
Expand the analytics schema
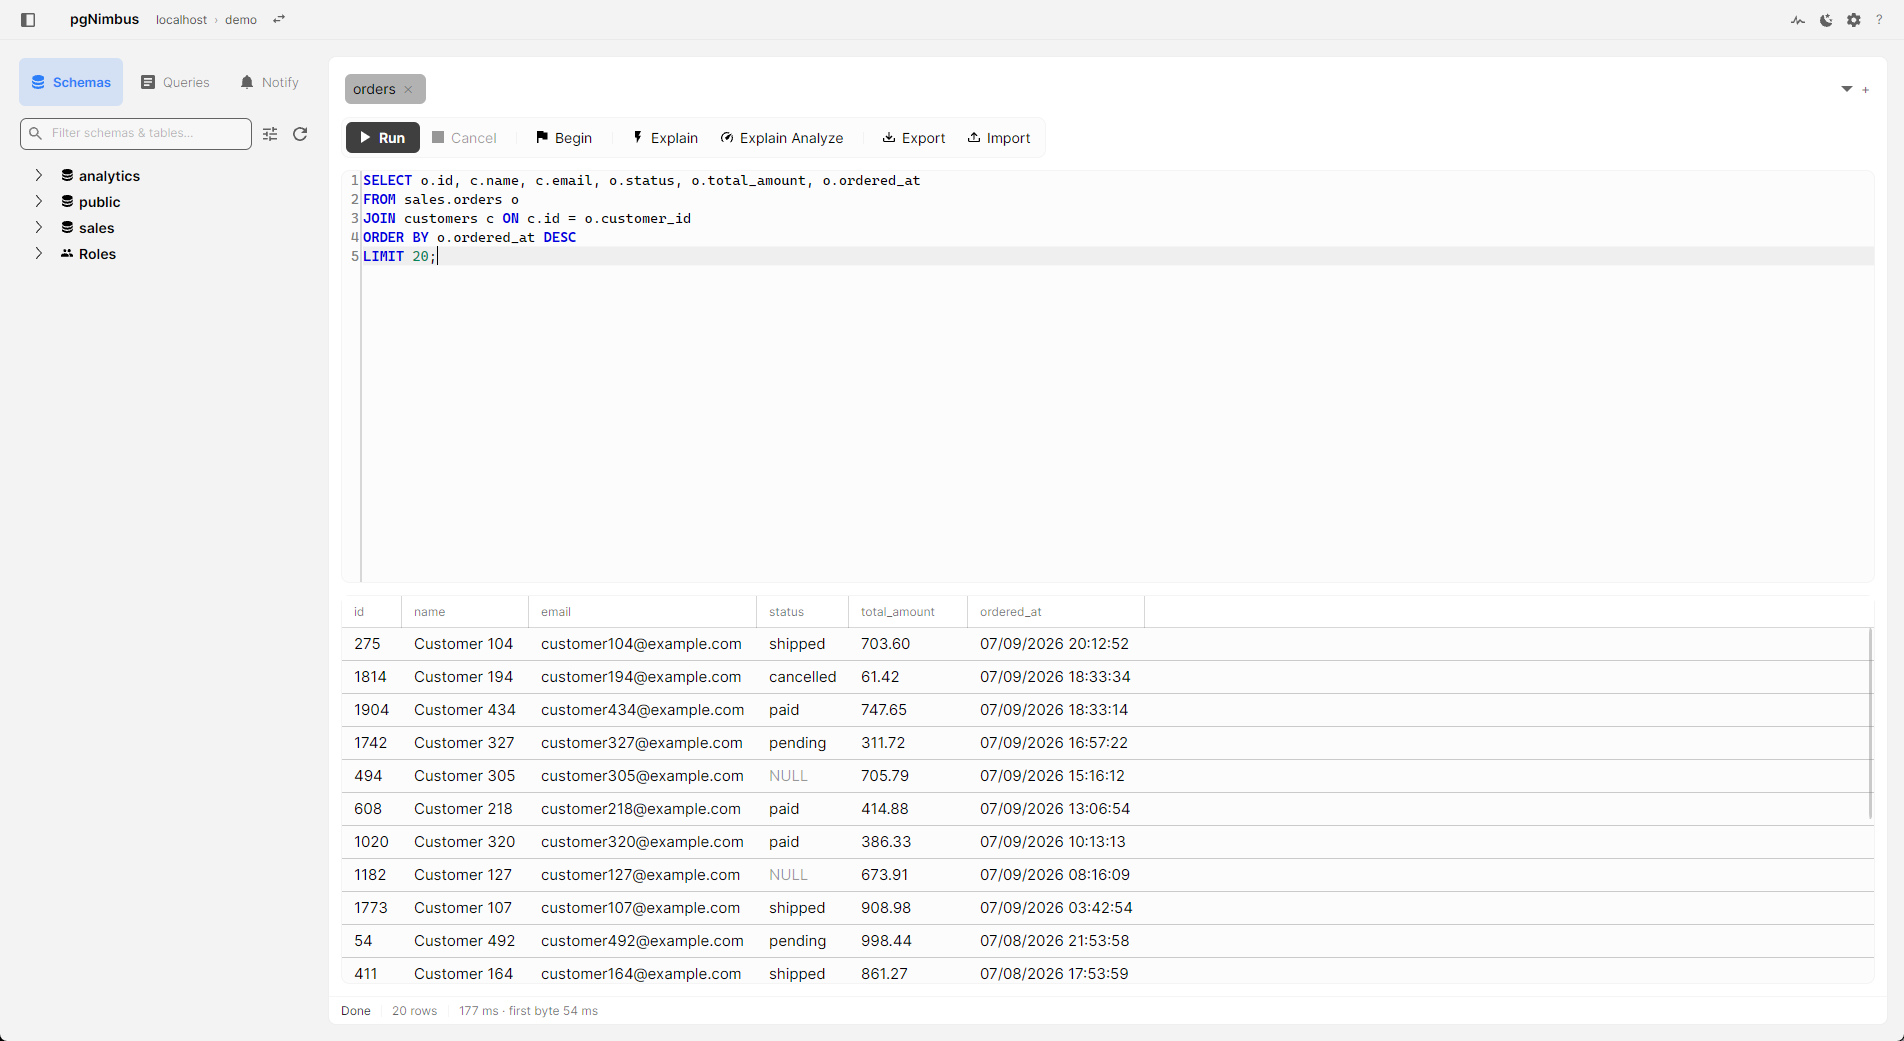[39, 175]
